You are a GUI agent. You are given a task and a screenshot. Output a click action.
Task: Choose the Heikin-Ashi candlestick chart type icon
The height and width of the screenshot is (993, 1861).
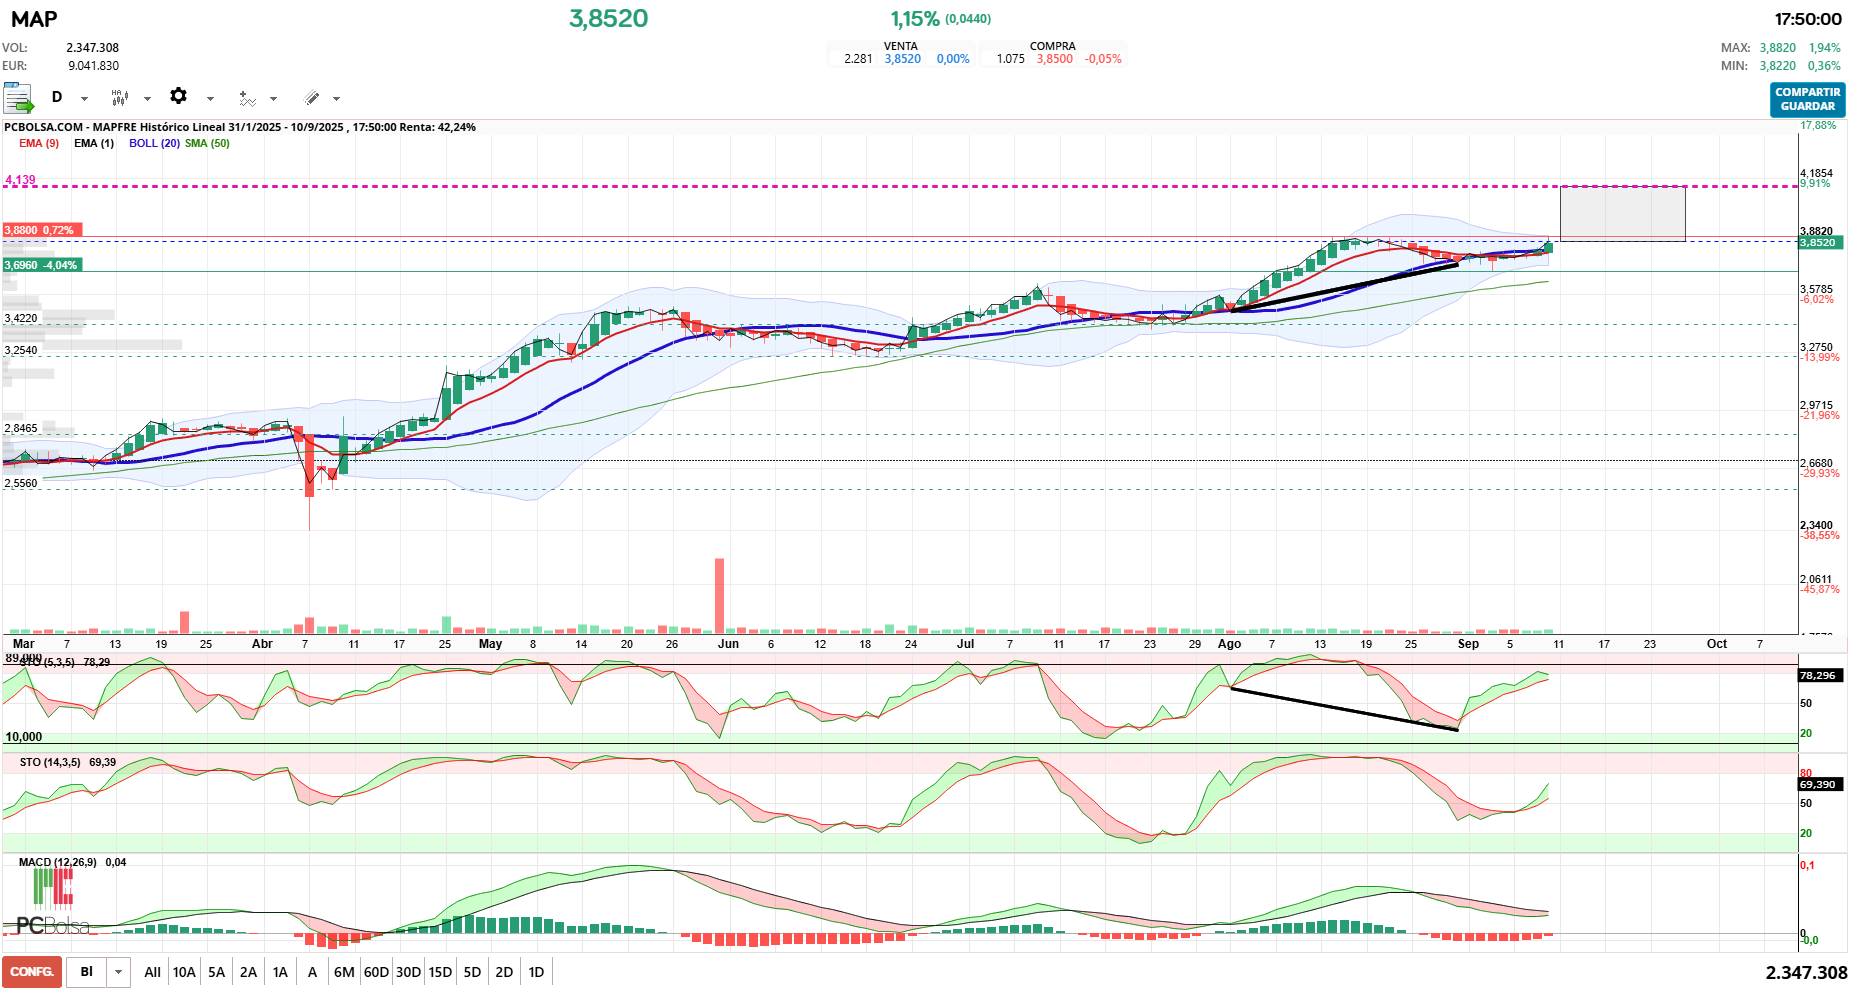120,97
